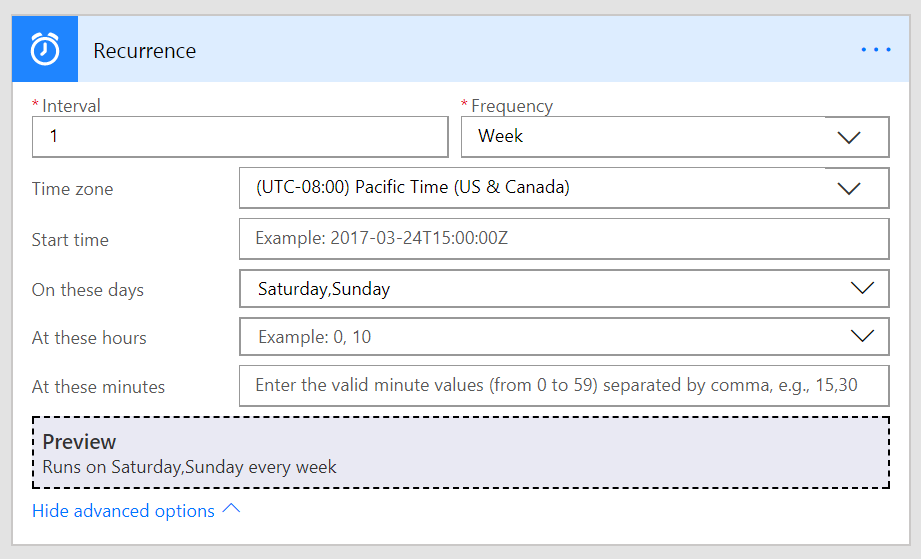921x559 pixels.
Task: Open the Frequency dropdown showing Week
Action: (650, 137)
